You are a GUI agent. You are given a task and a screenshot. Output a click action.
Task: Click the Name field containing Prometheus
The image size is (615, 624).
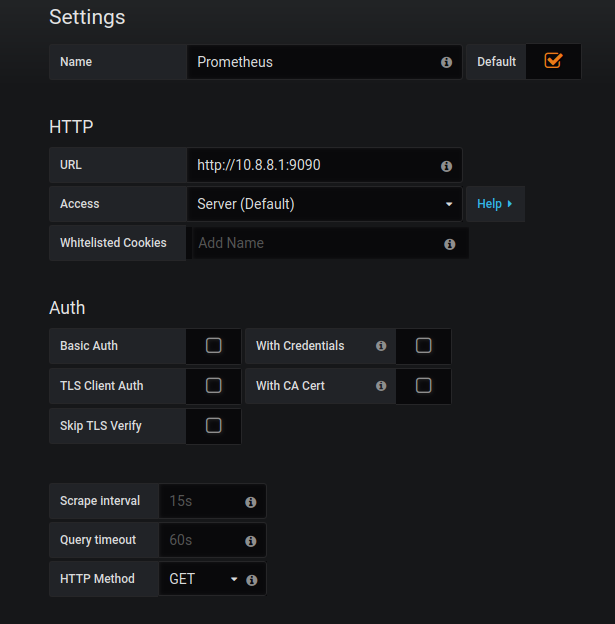click(310, 62)
